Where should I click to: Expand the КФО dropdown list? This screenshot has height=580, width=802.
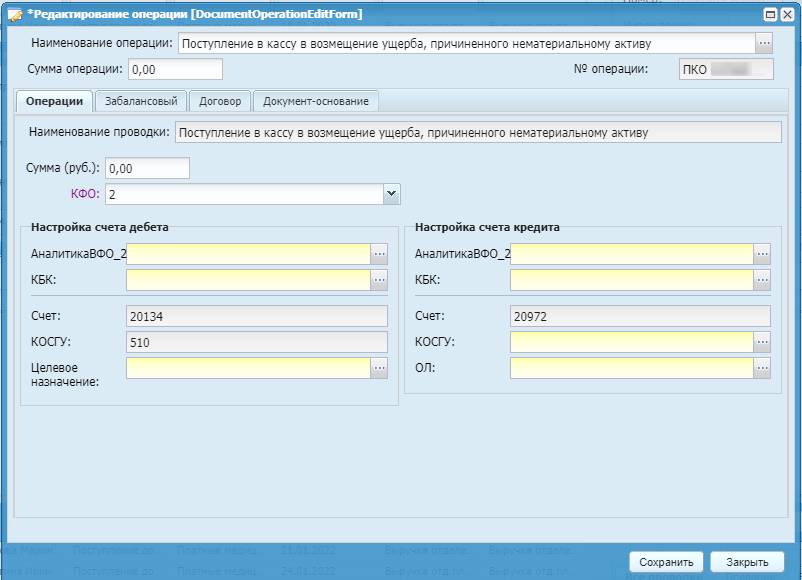(x=392, y=194)
